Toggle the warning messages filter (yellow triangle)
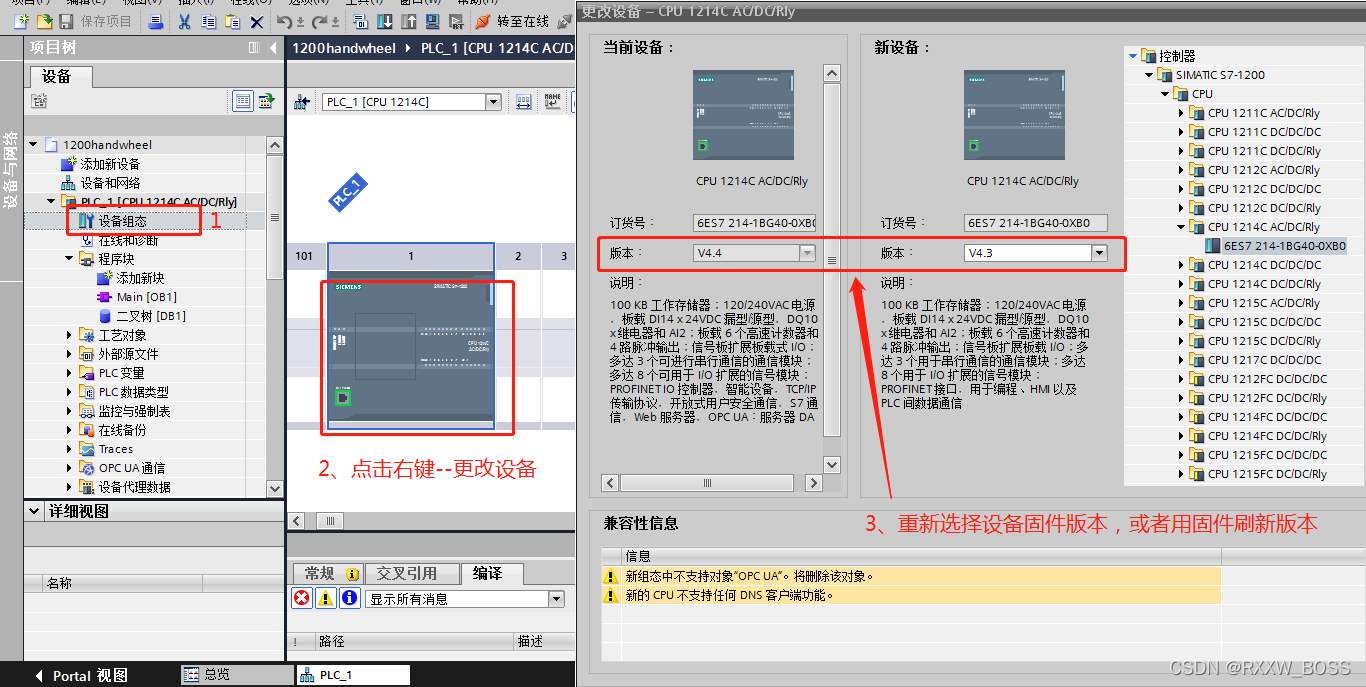The width and height of the screenshot is (1366, 687). coord(325,598)
